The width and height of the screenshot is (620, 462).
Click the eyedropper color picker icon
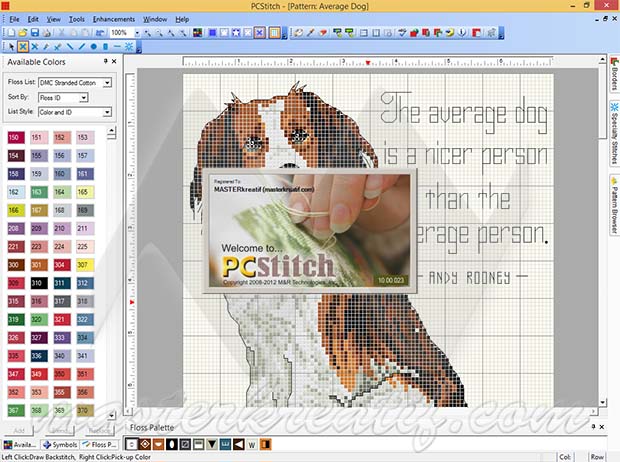coord(310,33)
